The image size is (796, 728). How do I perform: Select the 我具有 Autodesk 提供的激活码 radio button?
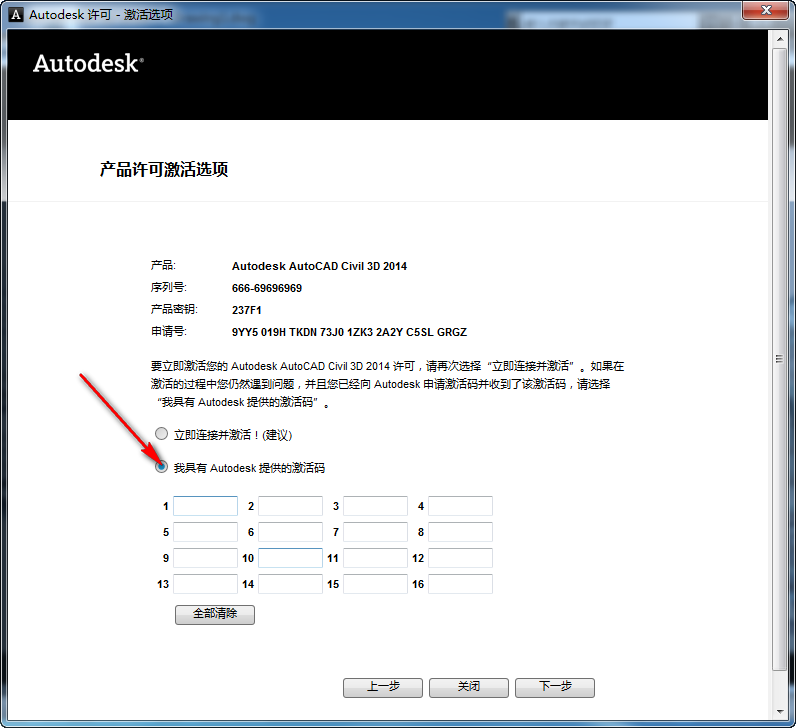point(161,467)
